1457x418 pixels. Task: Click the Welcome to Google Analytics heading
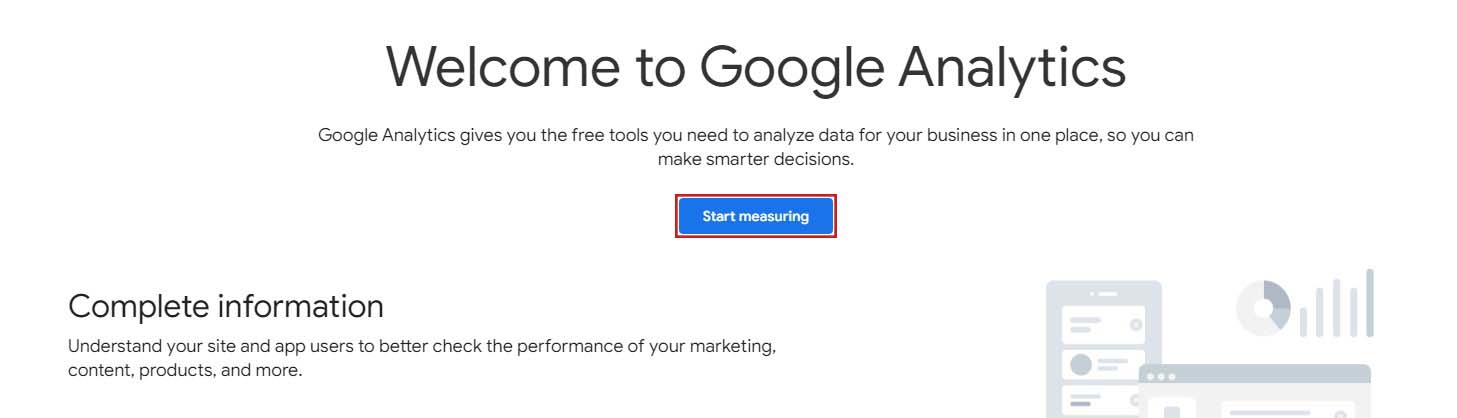click(x=755, y=66)
